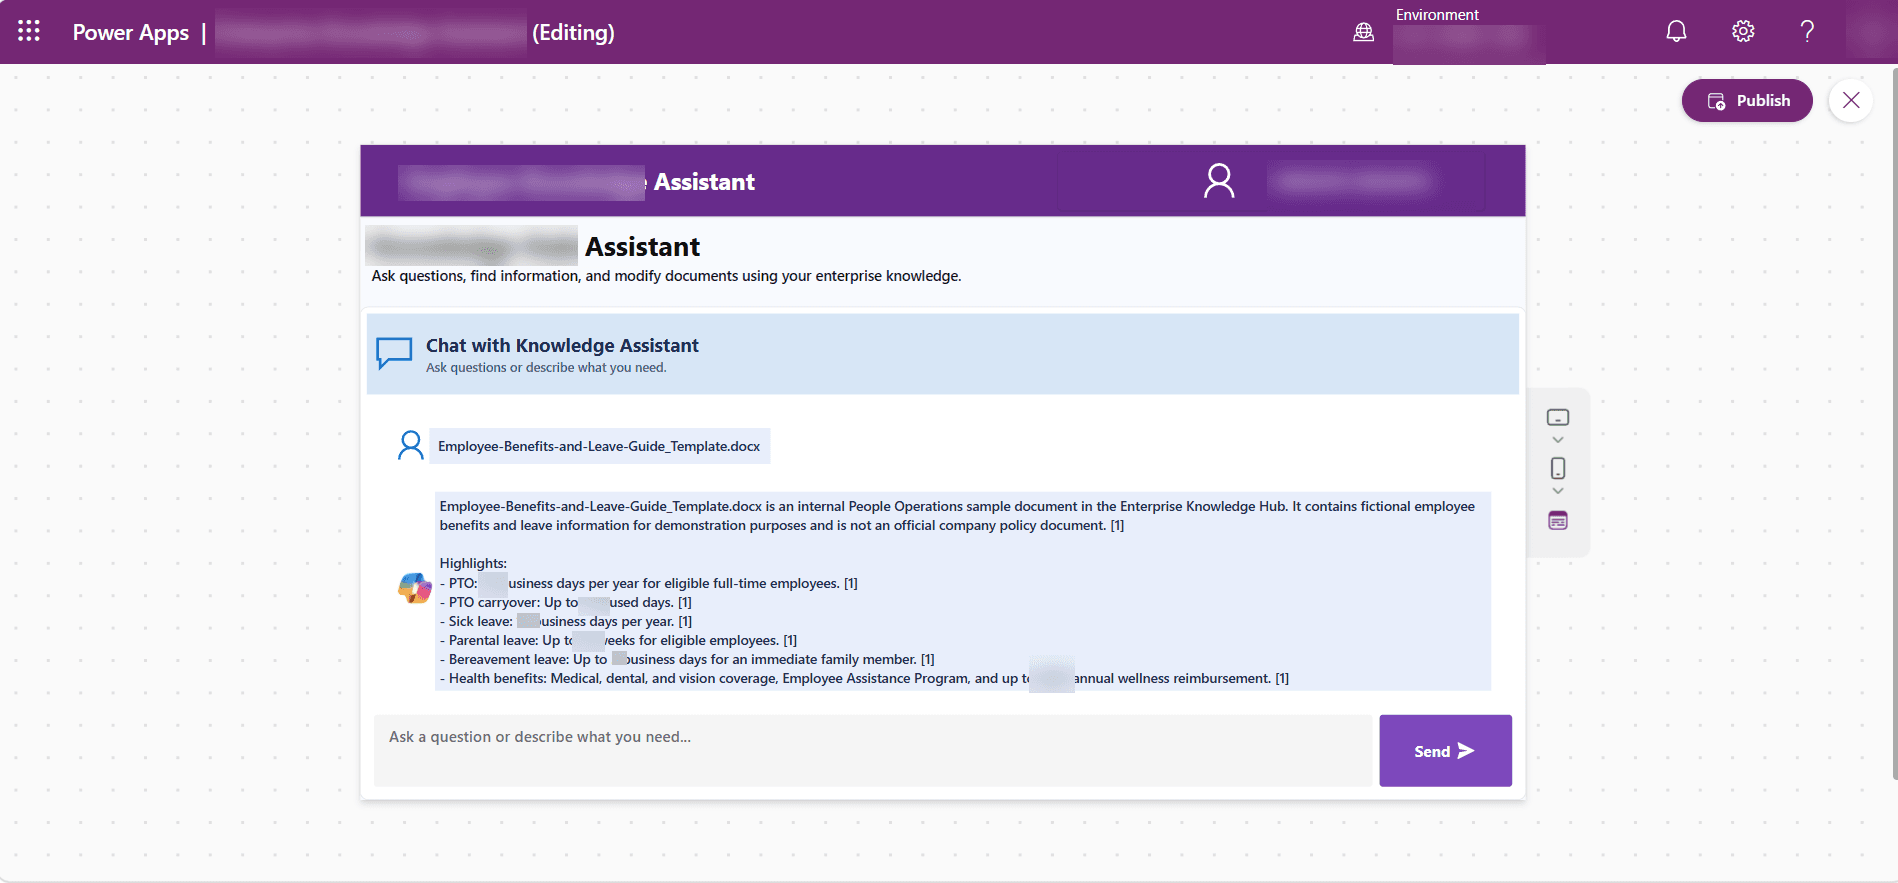The height and width of the screenshot is (883, 1898).
Task: Click the user avatar beside the document message
Action: (x=410, y=445)
